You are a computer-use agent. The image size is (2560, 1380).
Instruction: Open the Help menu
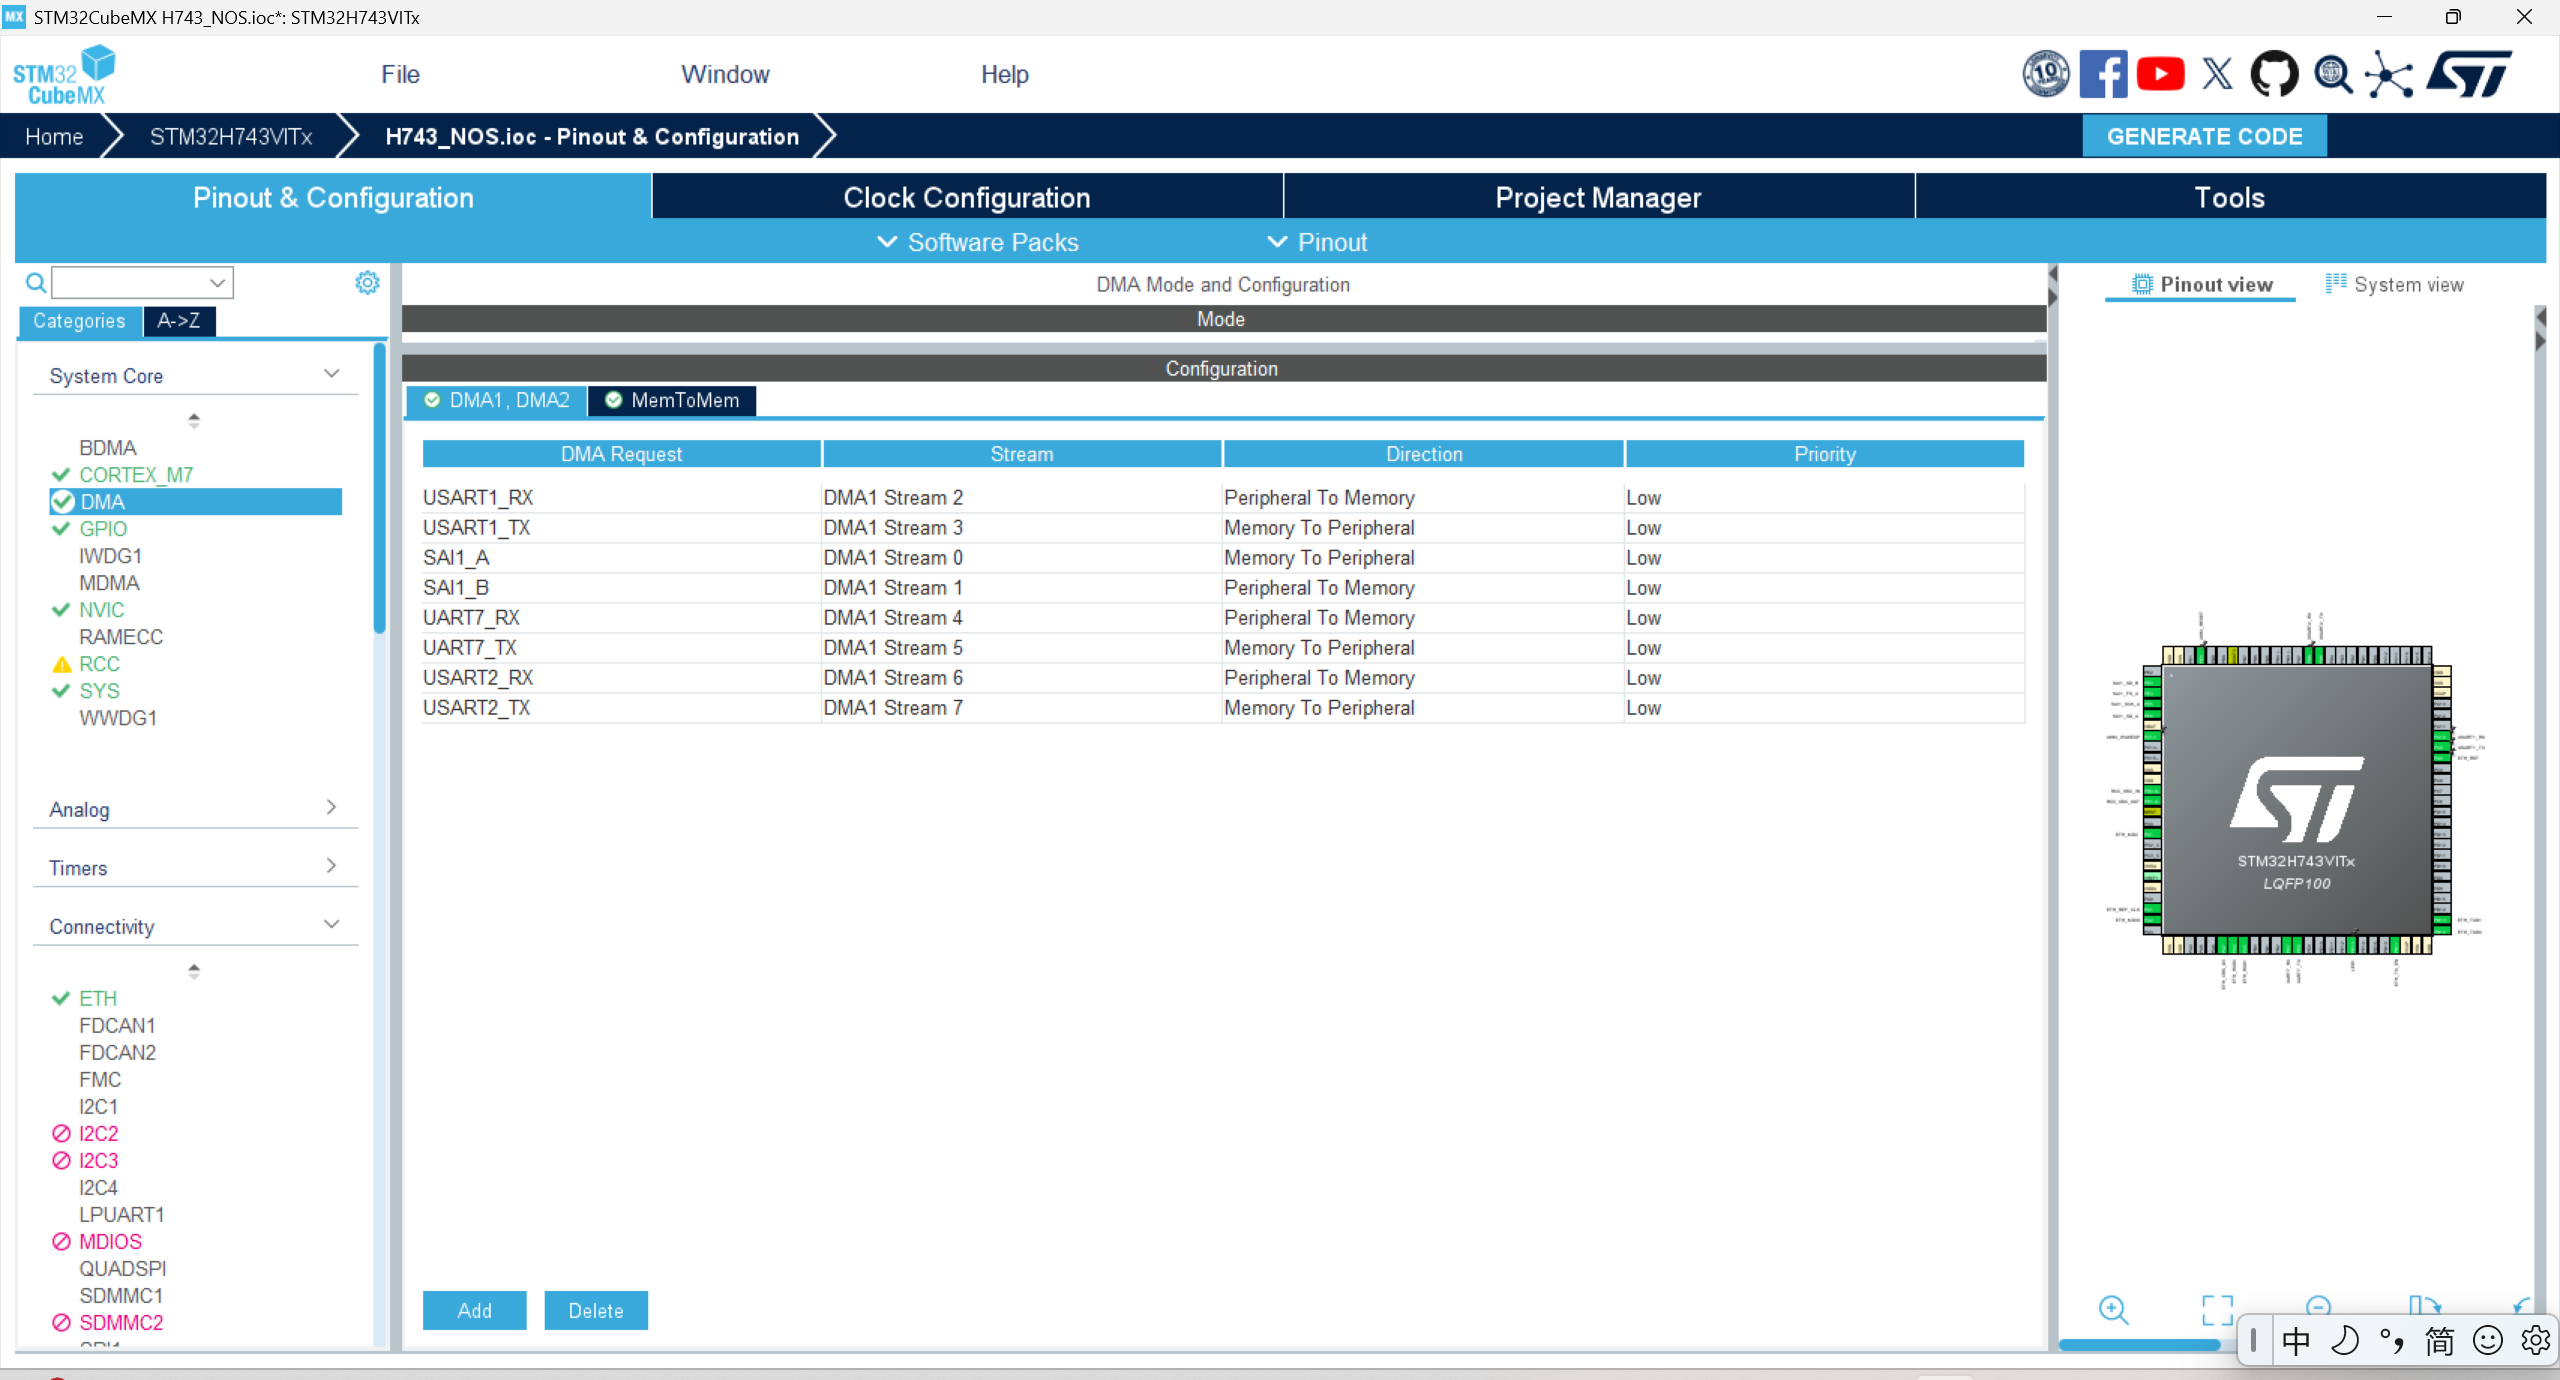coord(1004,75)
